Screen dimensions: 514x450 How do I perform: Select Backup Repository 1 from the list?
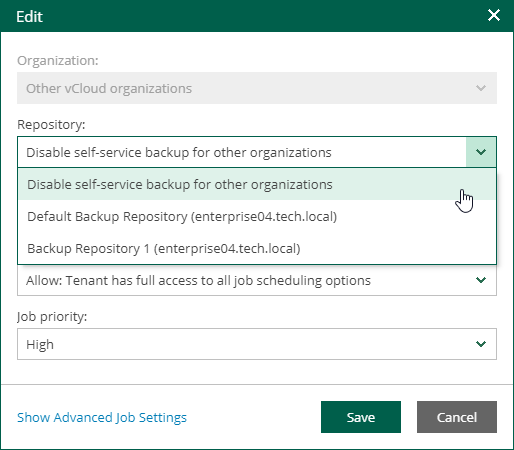click(257, 248)
